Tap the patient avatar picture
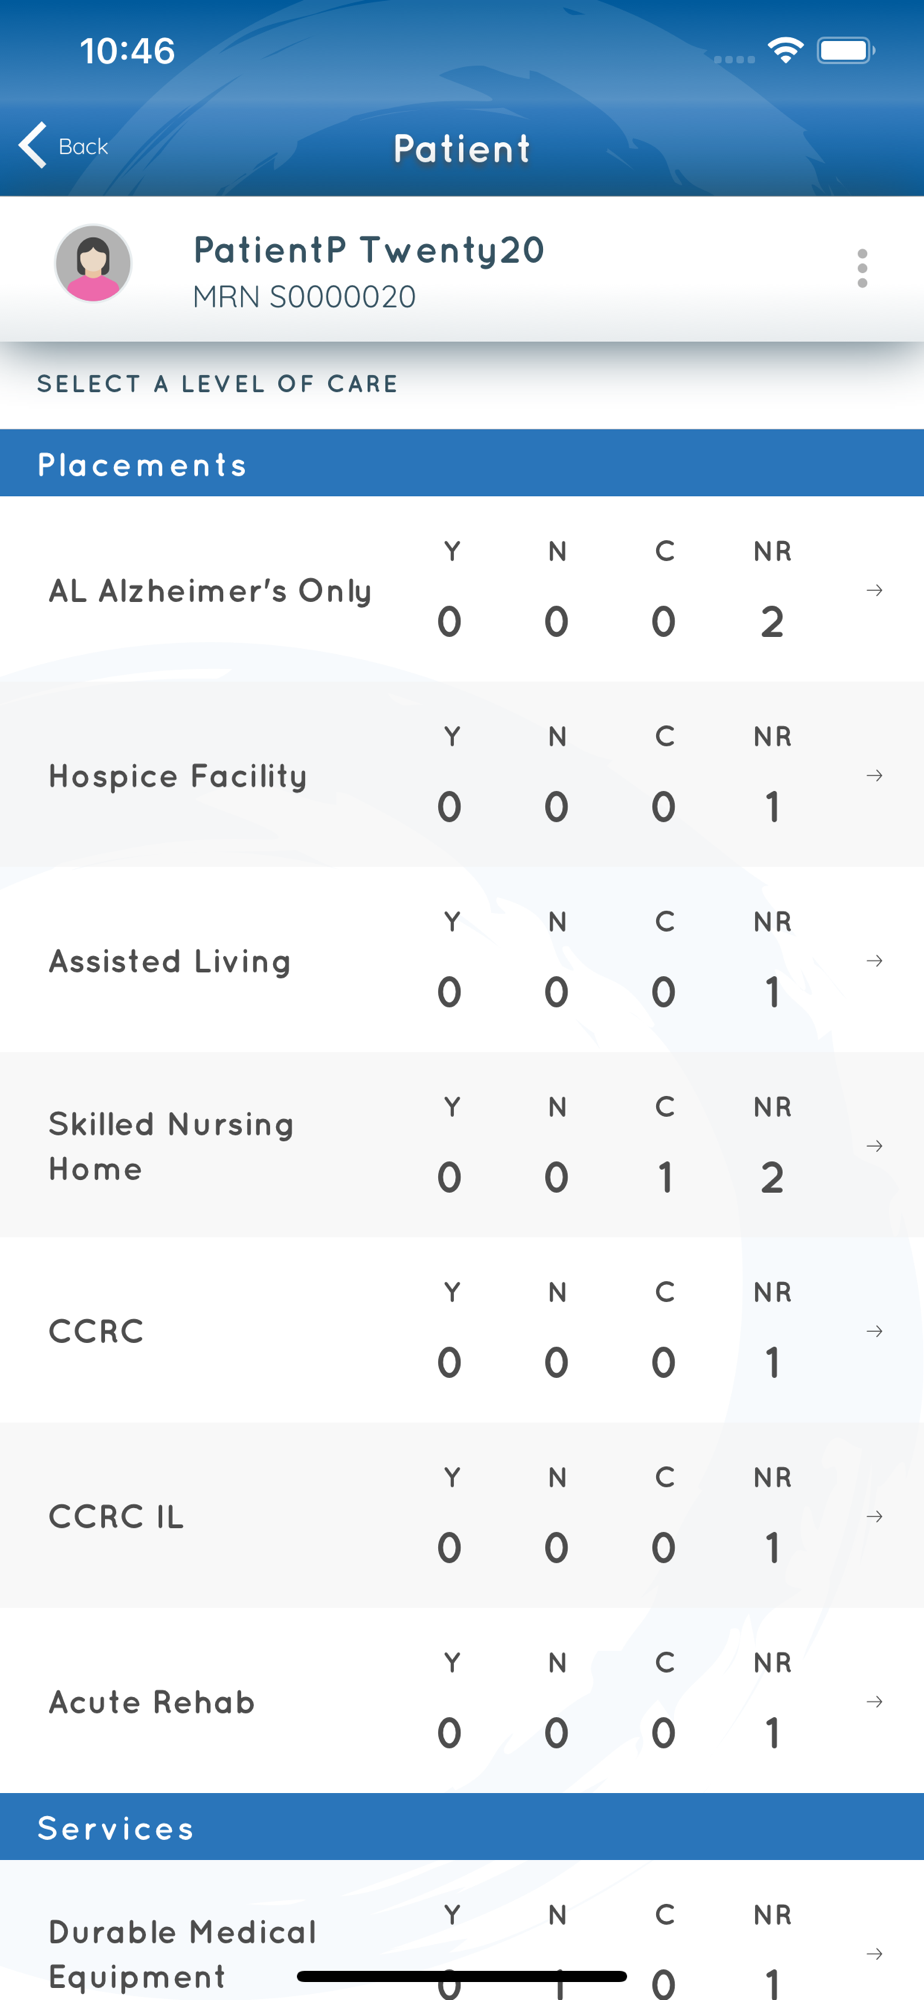 [93, 264]
